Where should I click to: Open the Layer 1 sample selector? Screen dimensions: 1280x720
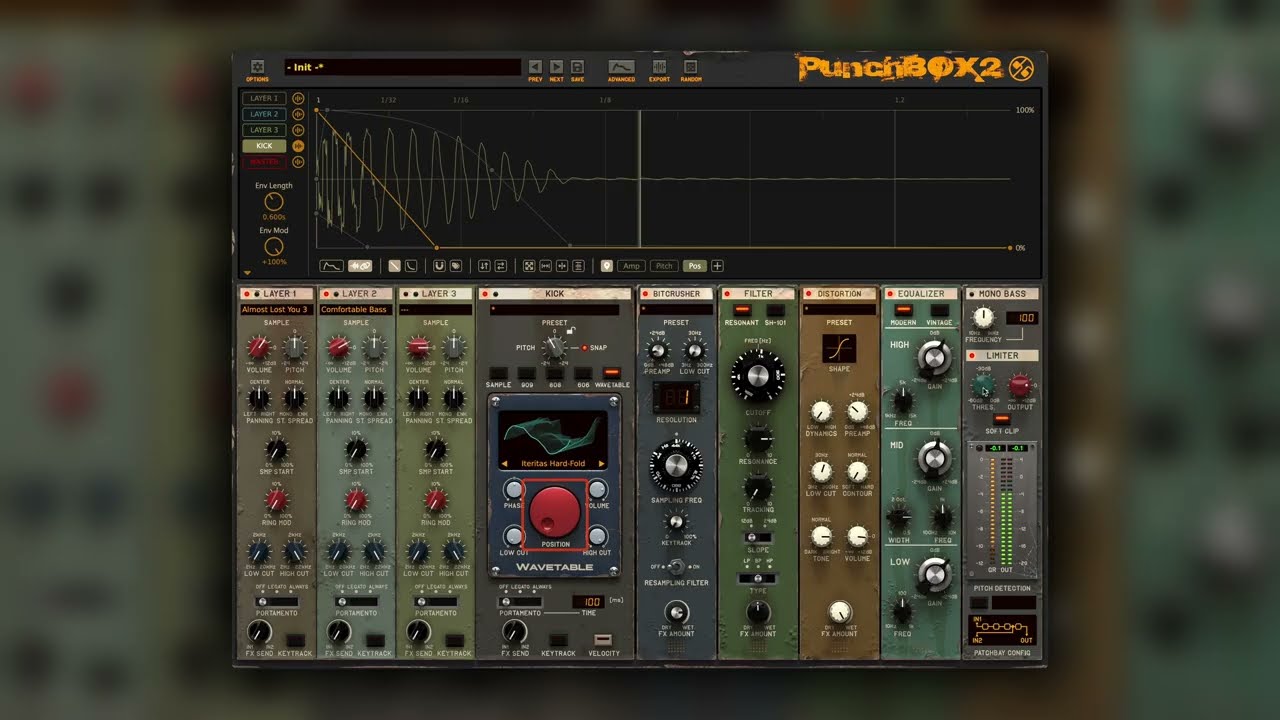point(276,310)
